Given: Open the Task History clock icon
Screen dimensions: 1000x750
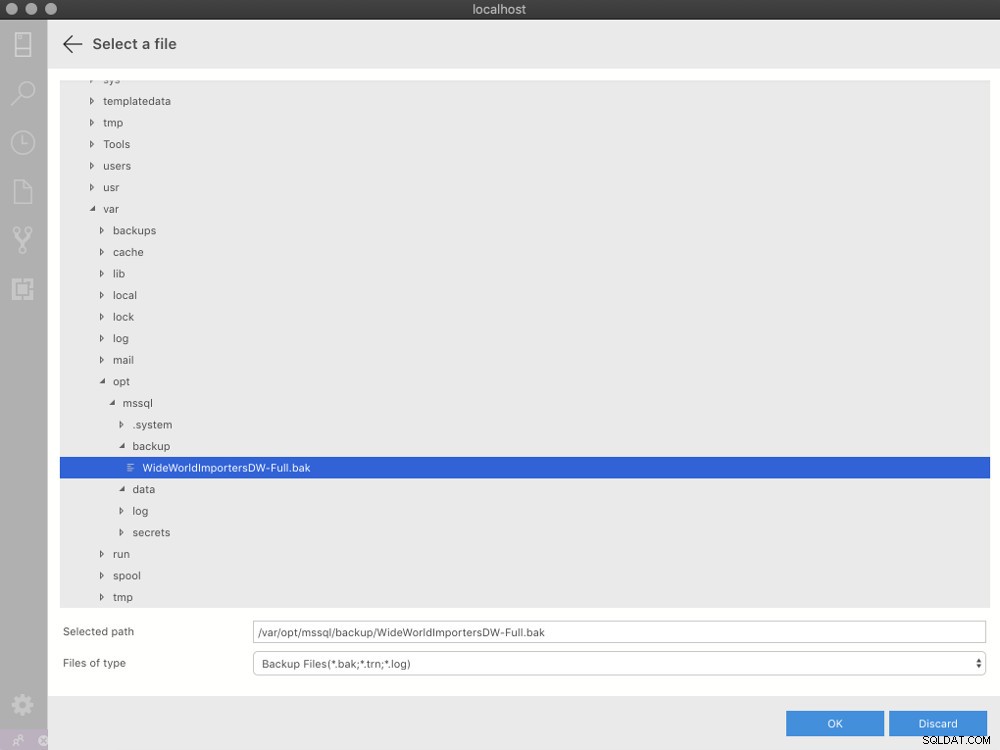Looking at the screenshot, I should [x=23, y=142].
